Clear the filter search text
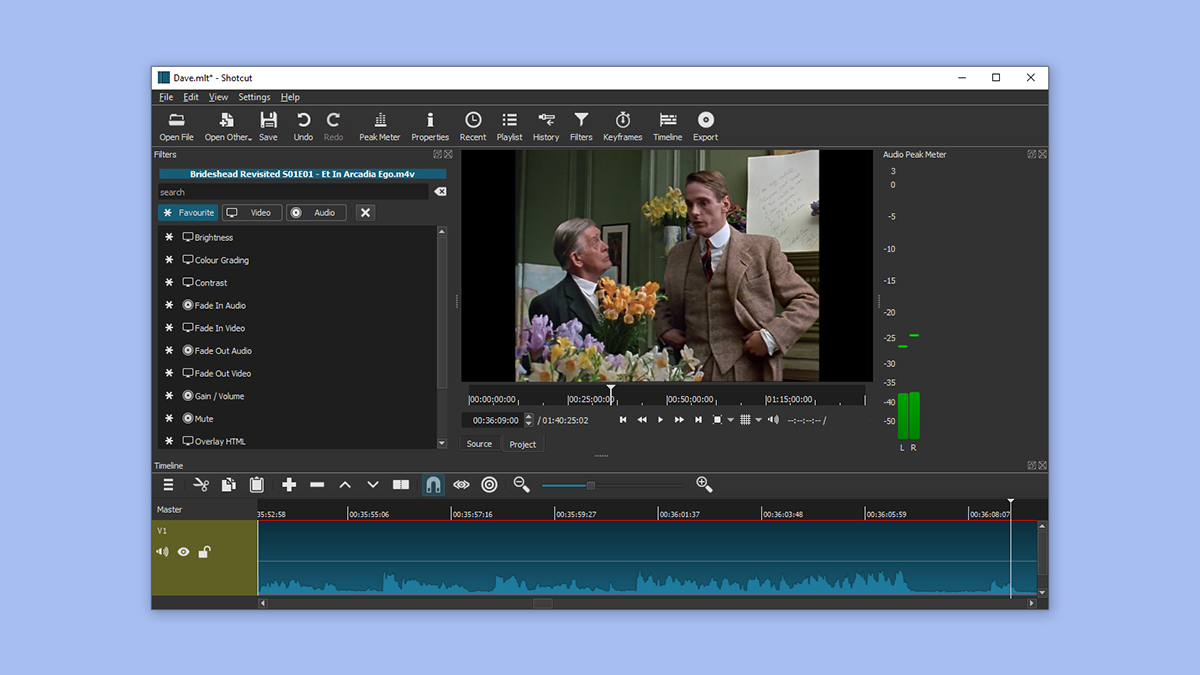Viewport: 1200px width, 675px height. click(441, 192)
